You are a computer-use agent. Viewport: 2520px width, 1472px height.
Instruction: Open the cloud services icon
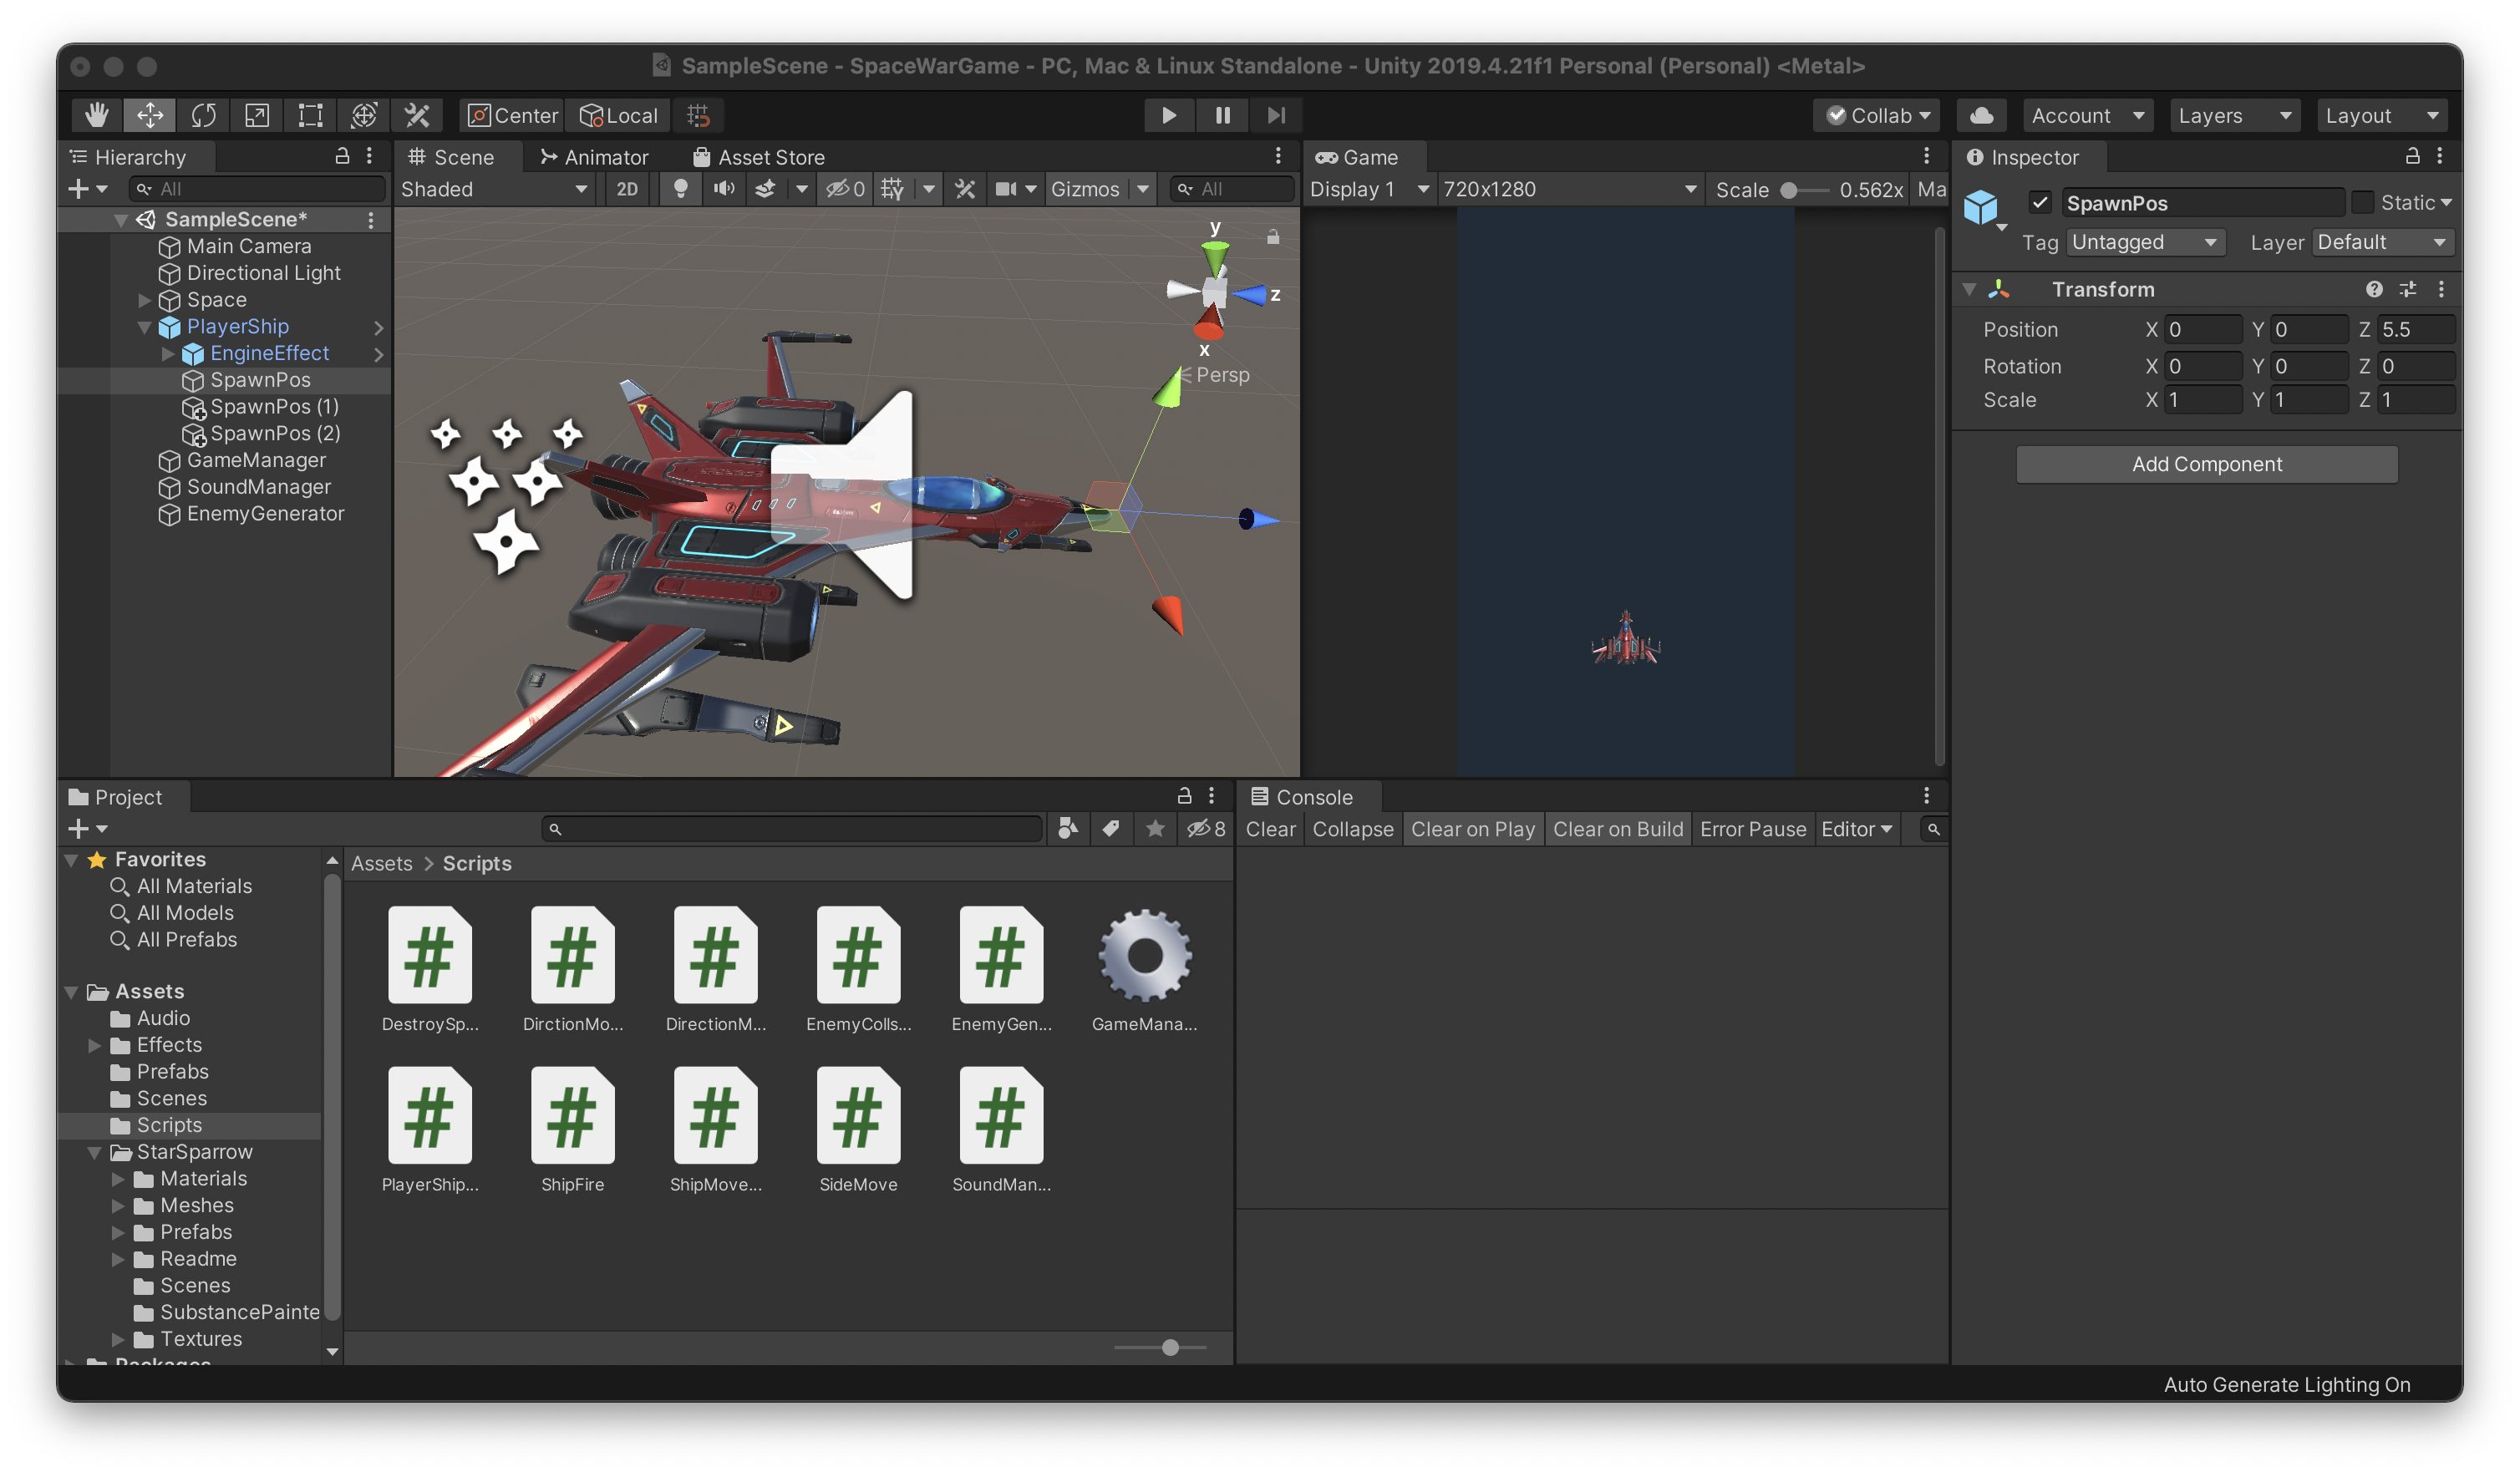(1981, 115)
